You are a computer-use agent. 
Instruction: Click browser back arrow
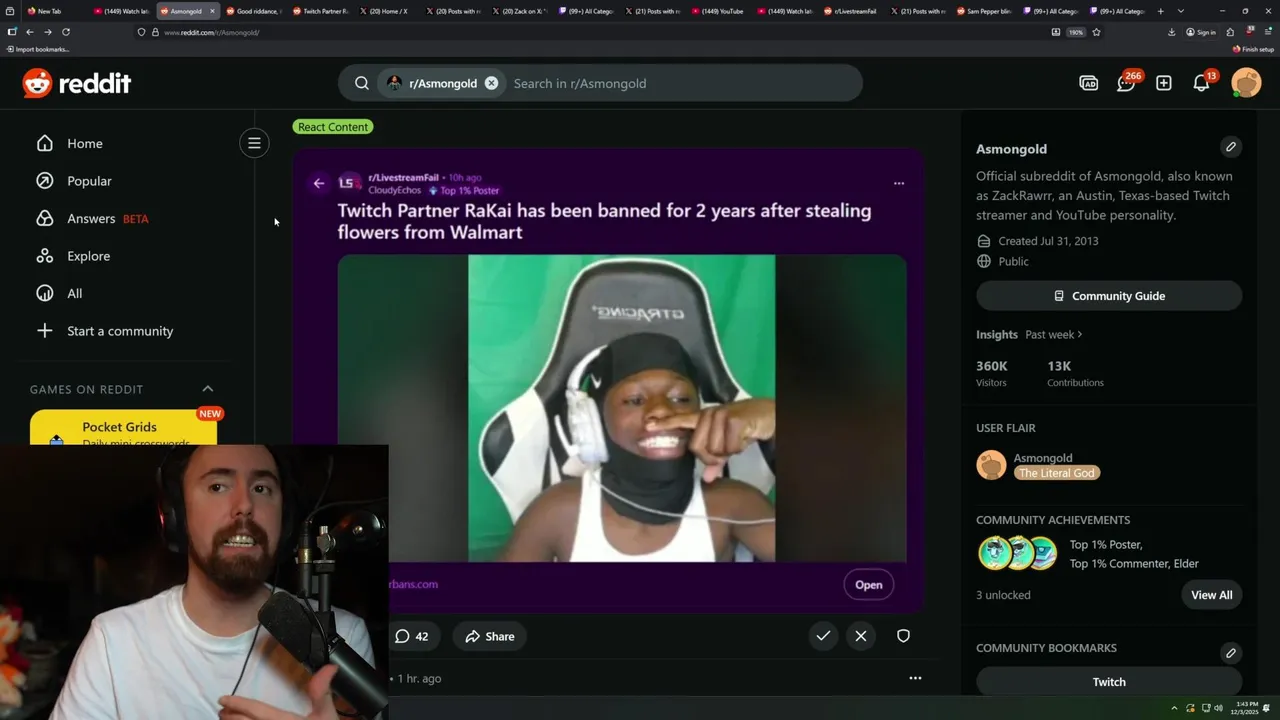29,32
